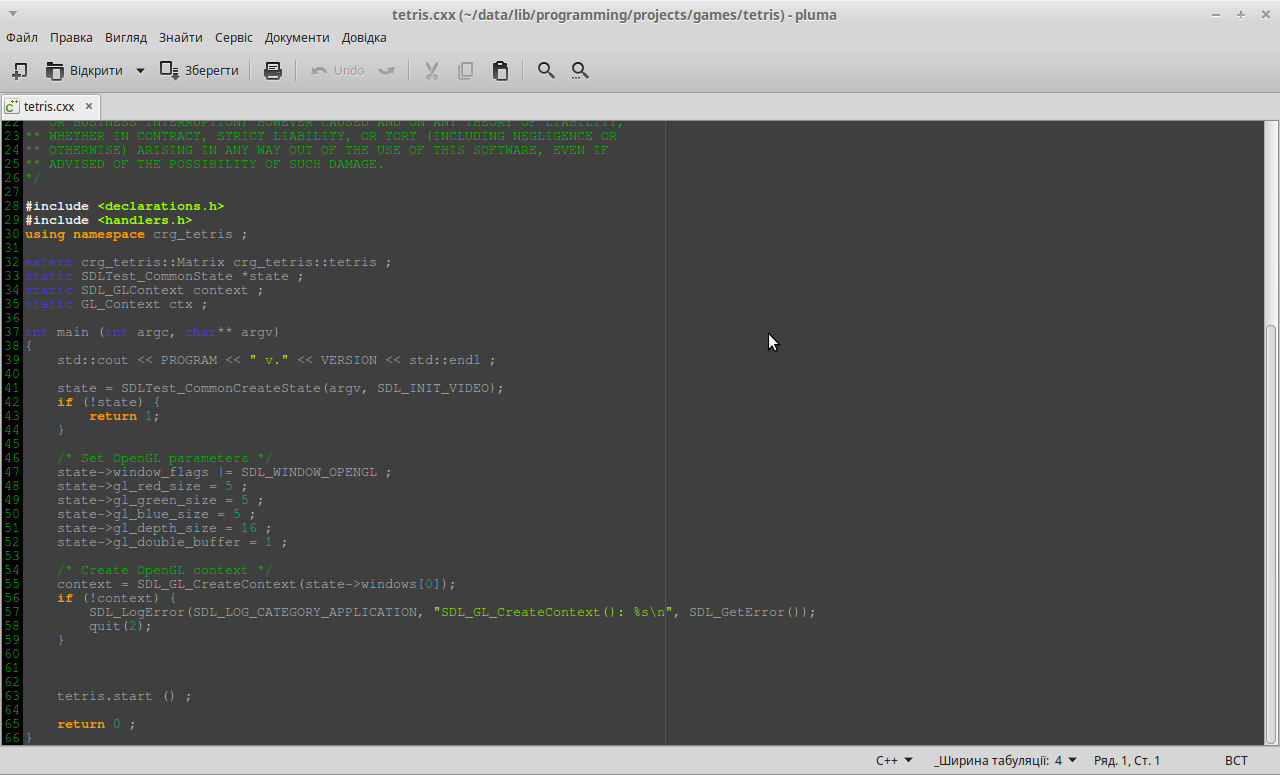Copy the selection with the copy icon
Screen dimensions: 1280x775
(x=465, y=71)
